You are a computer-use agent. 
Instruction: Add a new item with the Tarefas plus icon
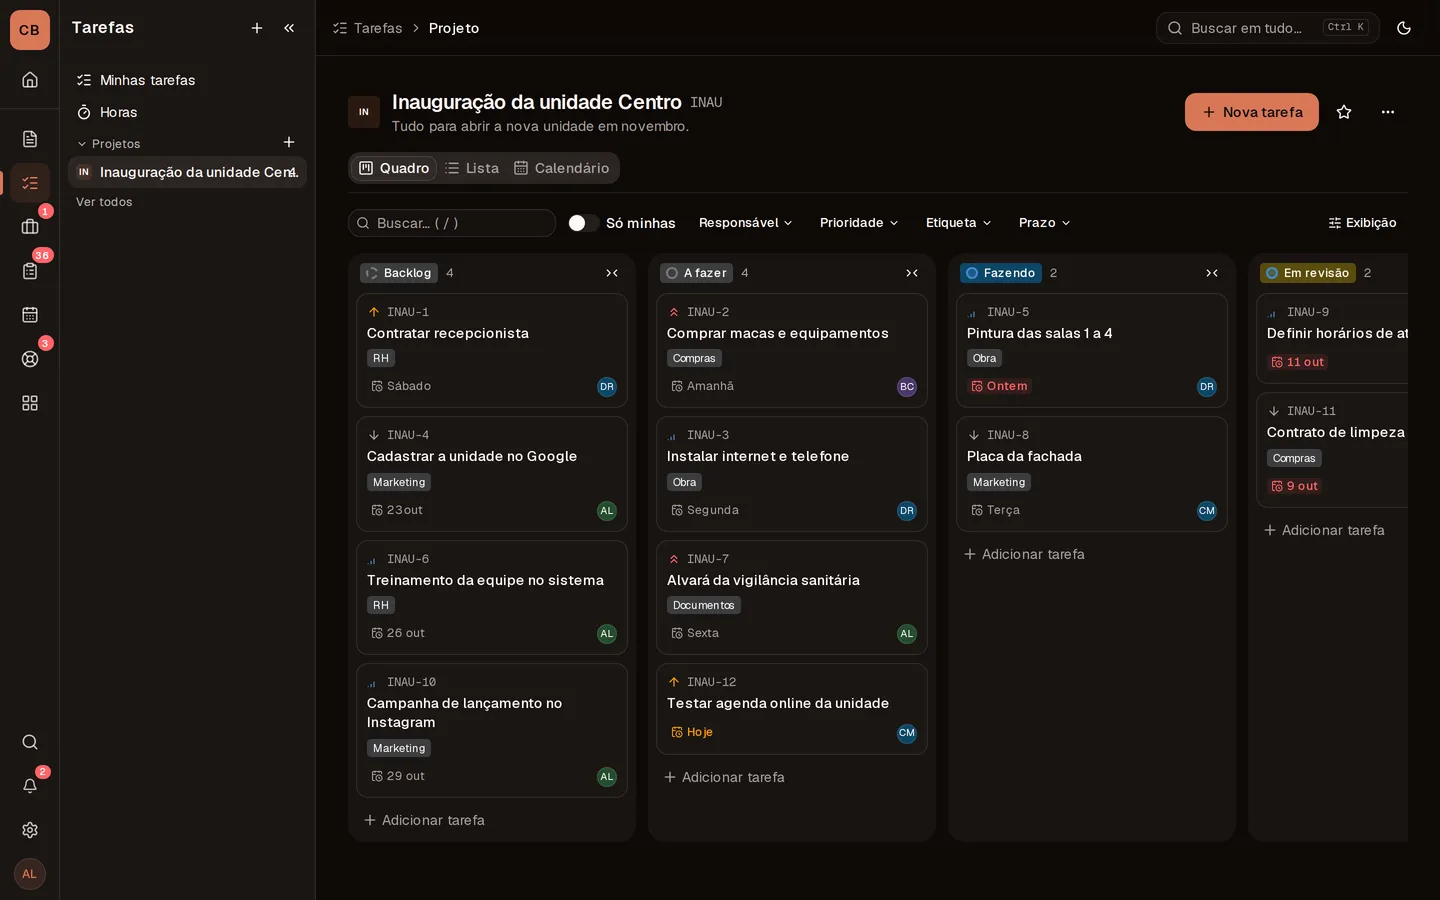257,28
